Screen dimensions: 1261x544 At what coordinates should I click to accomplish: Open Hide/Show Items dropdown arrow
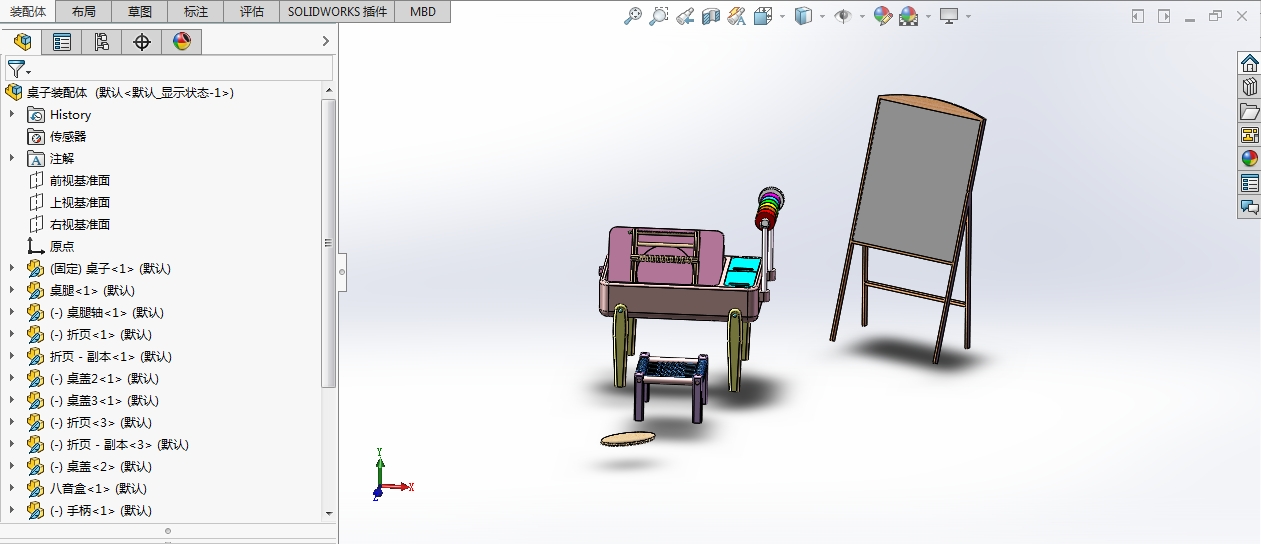pos(861,16)
